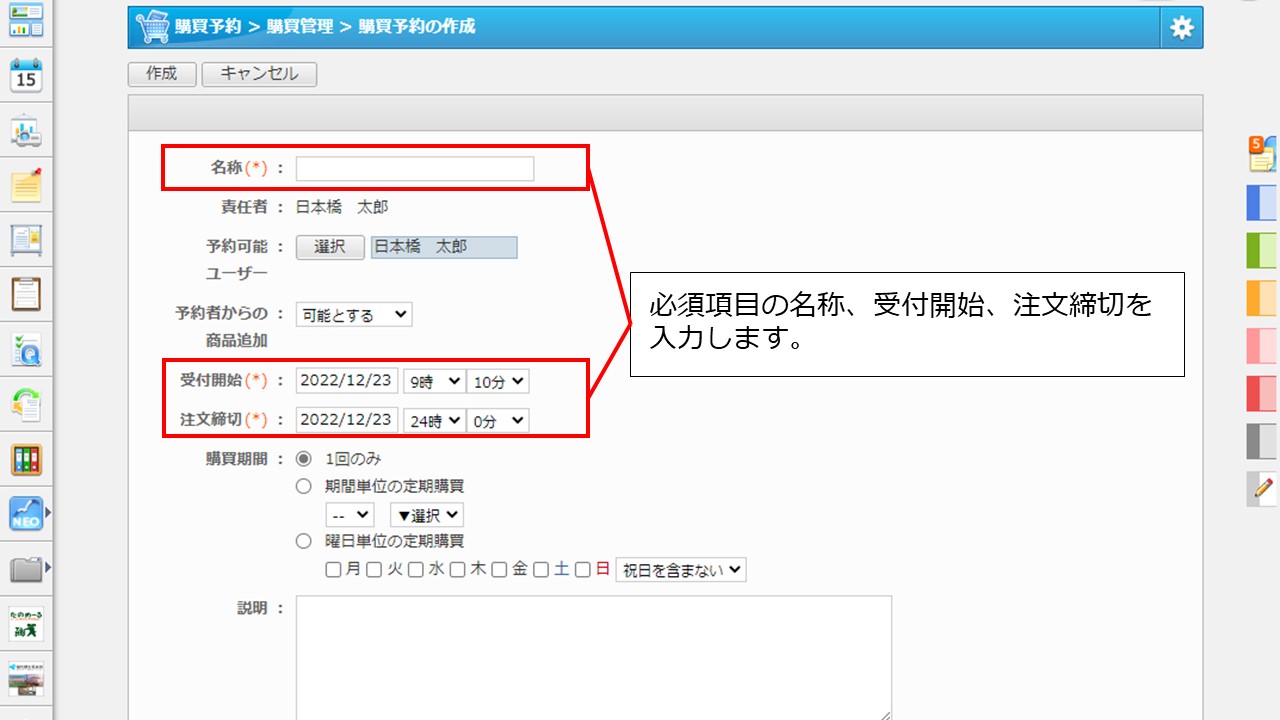Select 期間単位の定期購買 radio option

[x=304, y=486]
